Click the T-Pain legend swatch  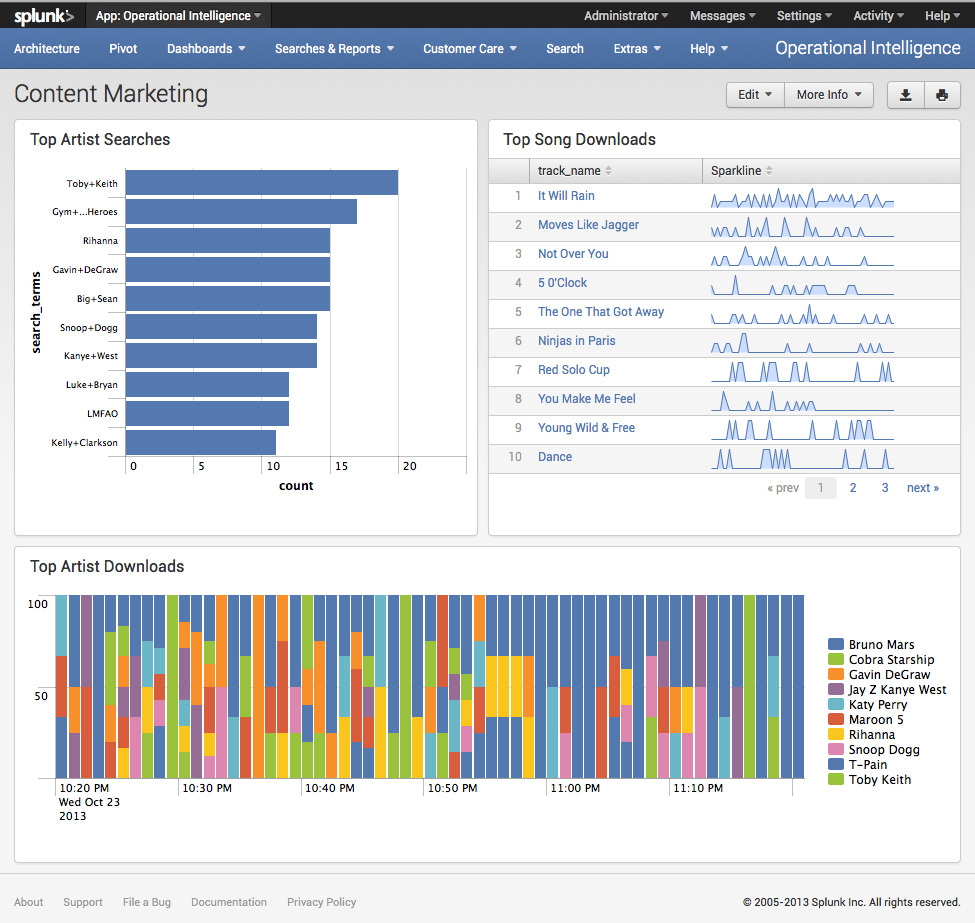point(836,764)
